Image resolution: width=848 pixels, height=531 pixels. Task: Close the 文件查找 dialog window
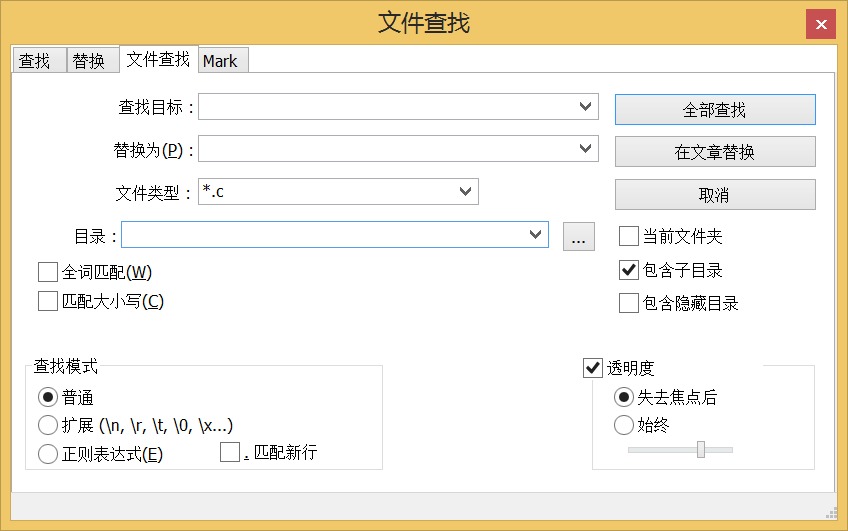click(821, 25)
